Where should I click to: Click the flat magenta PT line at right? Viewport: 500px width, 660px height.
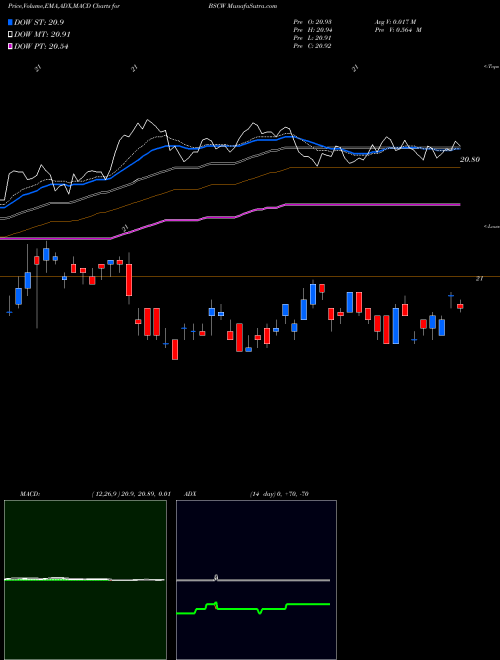[373, 205]
